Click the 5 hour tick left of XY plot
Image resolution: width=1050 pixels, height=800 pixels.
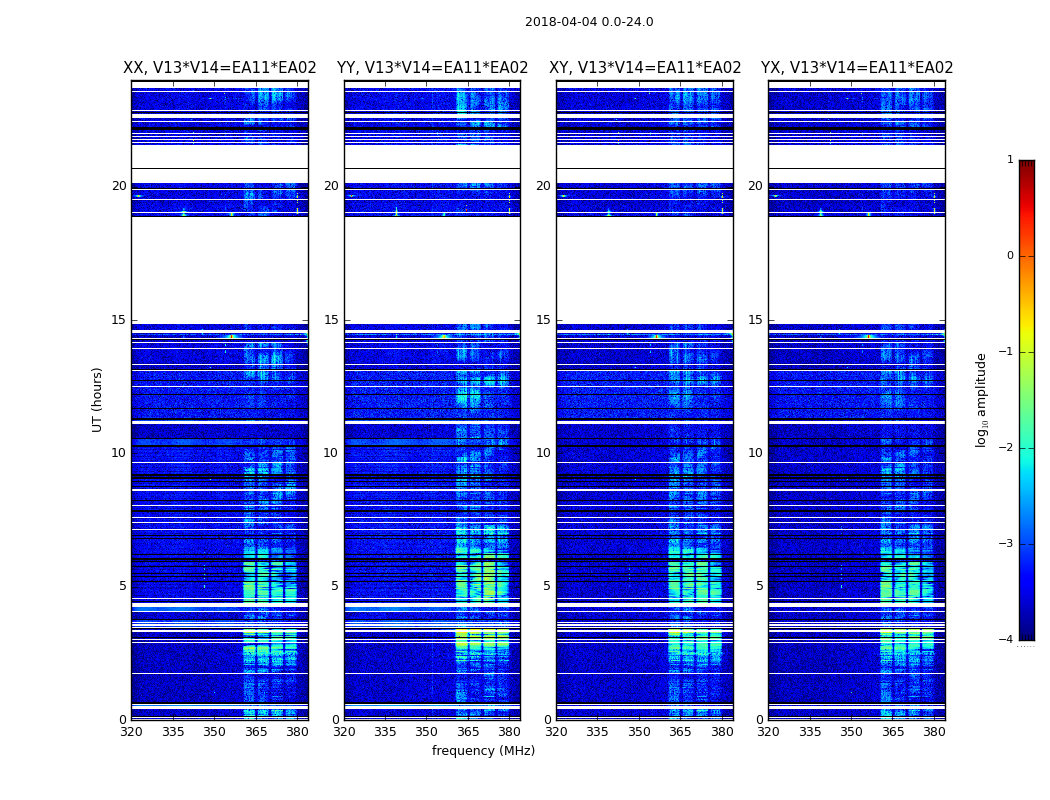547,586
